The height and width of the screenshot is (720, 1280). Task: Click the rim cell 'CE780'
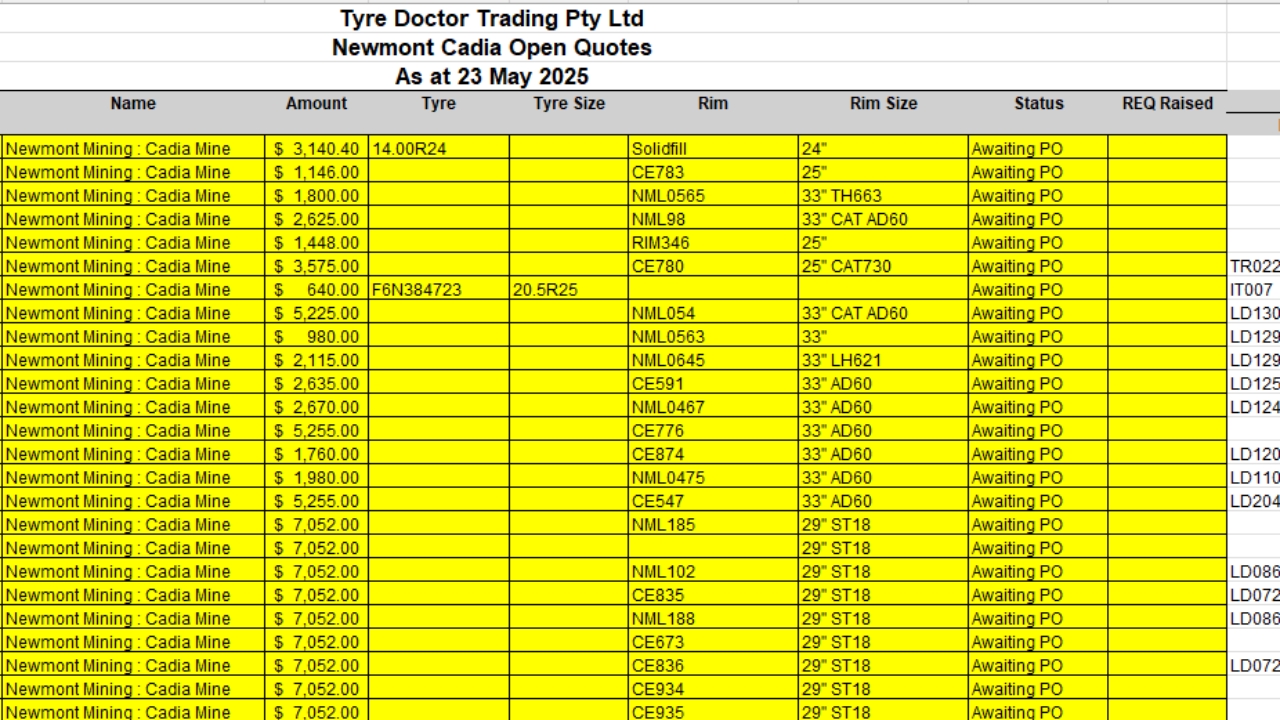713,266
